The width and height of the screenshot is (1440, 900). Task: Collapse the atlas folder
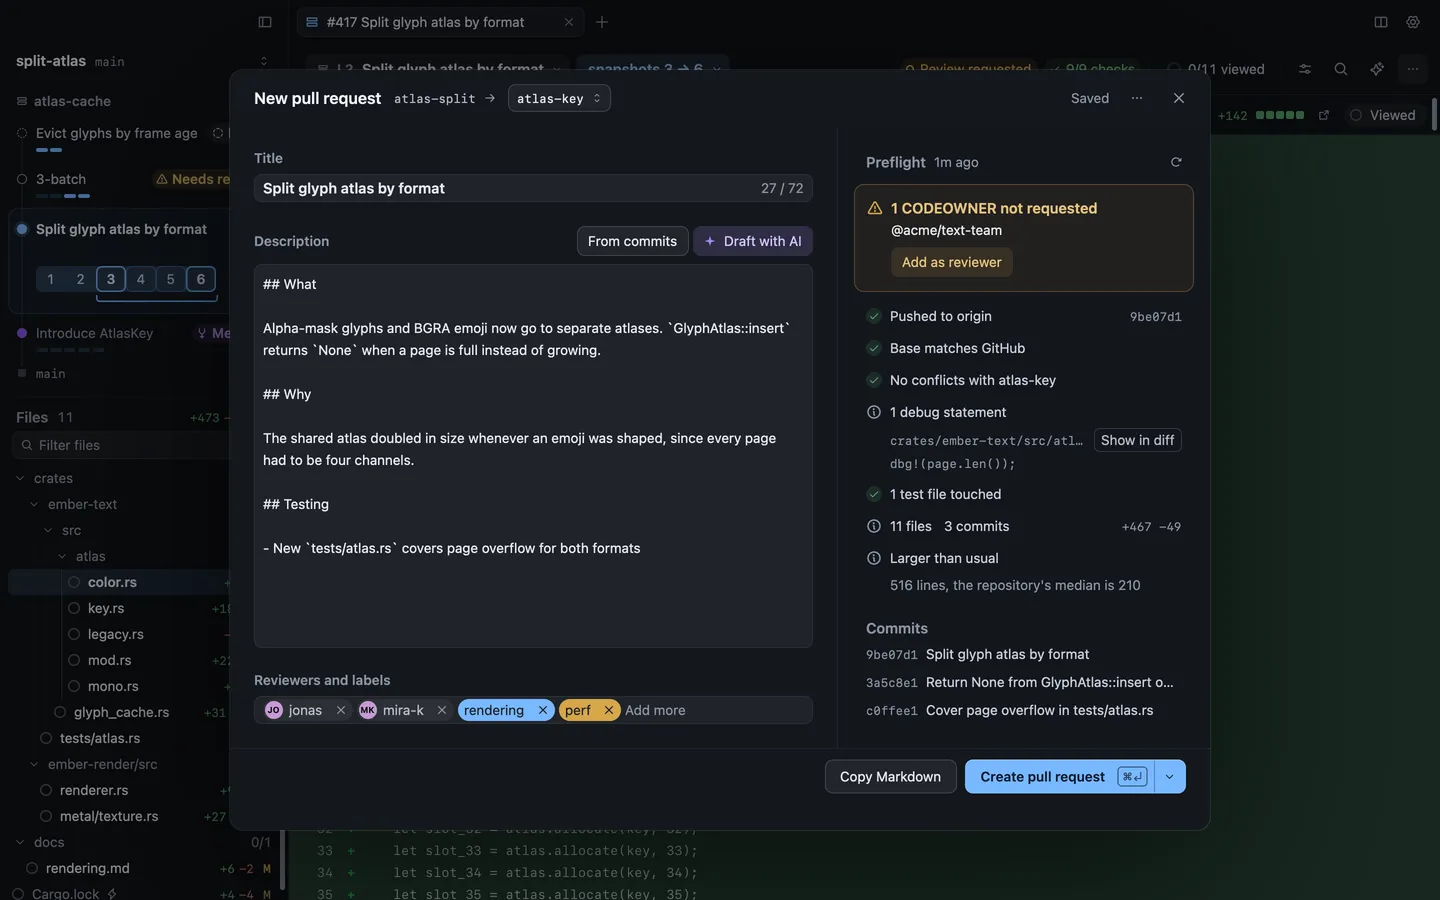[62, 556]
